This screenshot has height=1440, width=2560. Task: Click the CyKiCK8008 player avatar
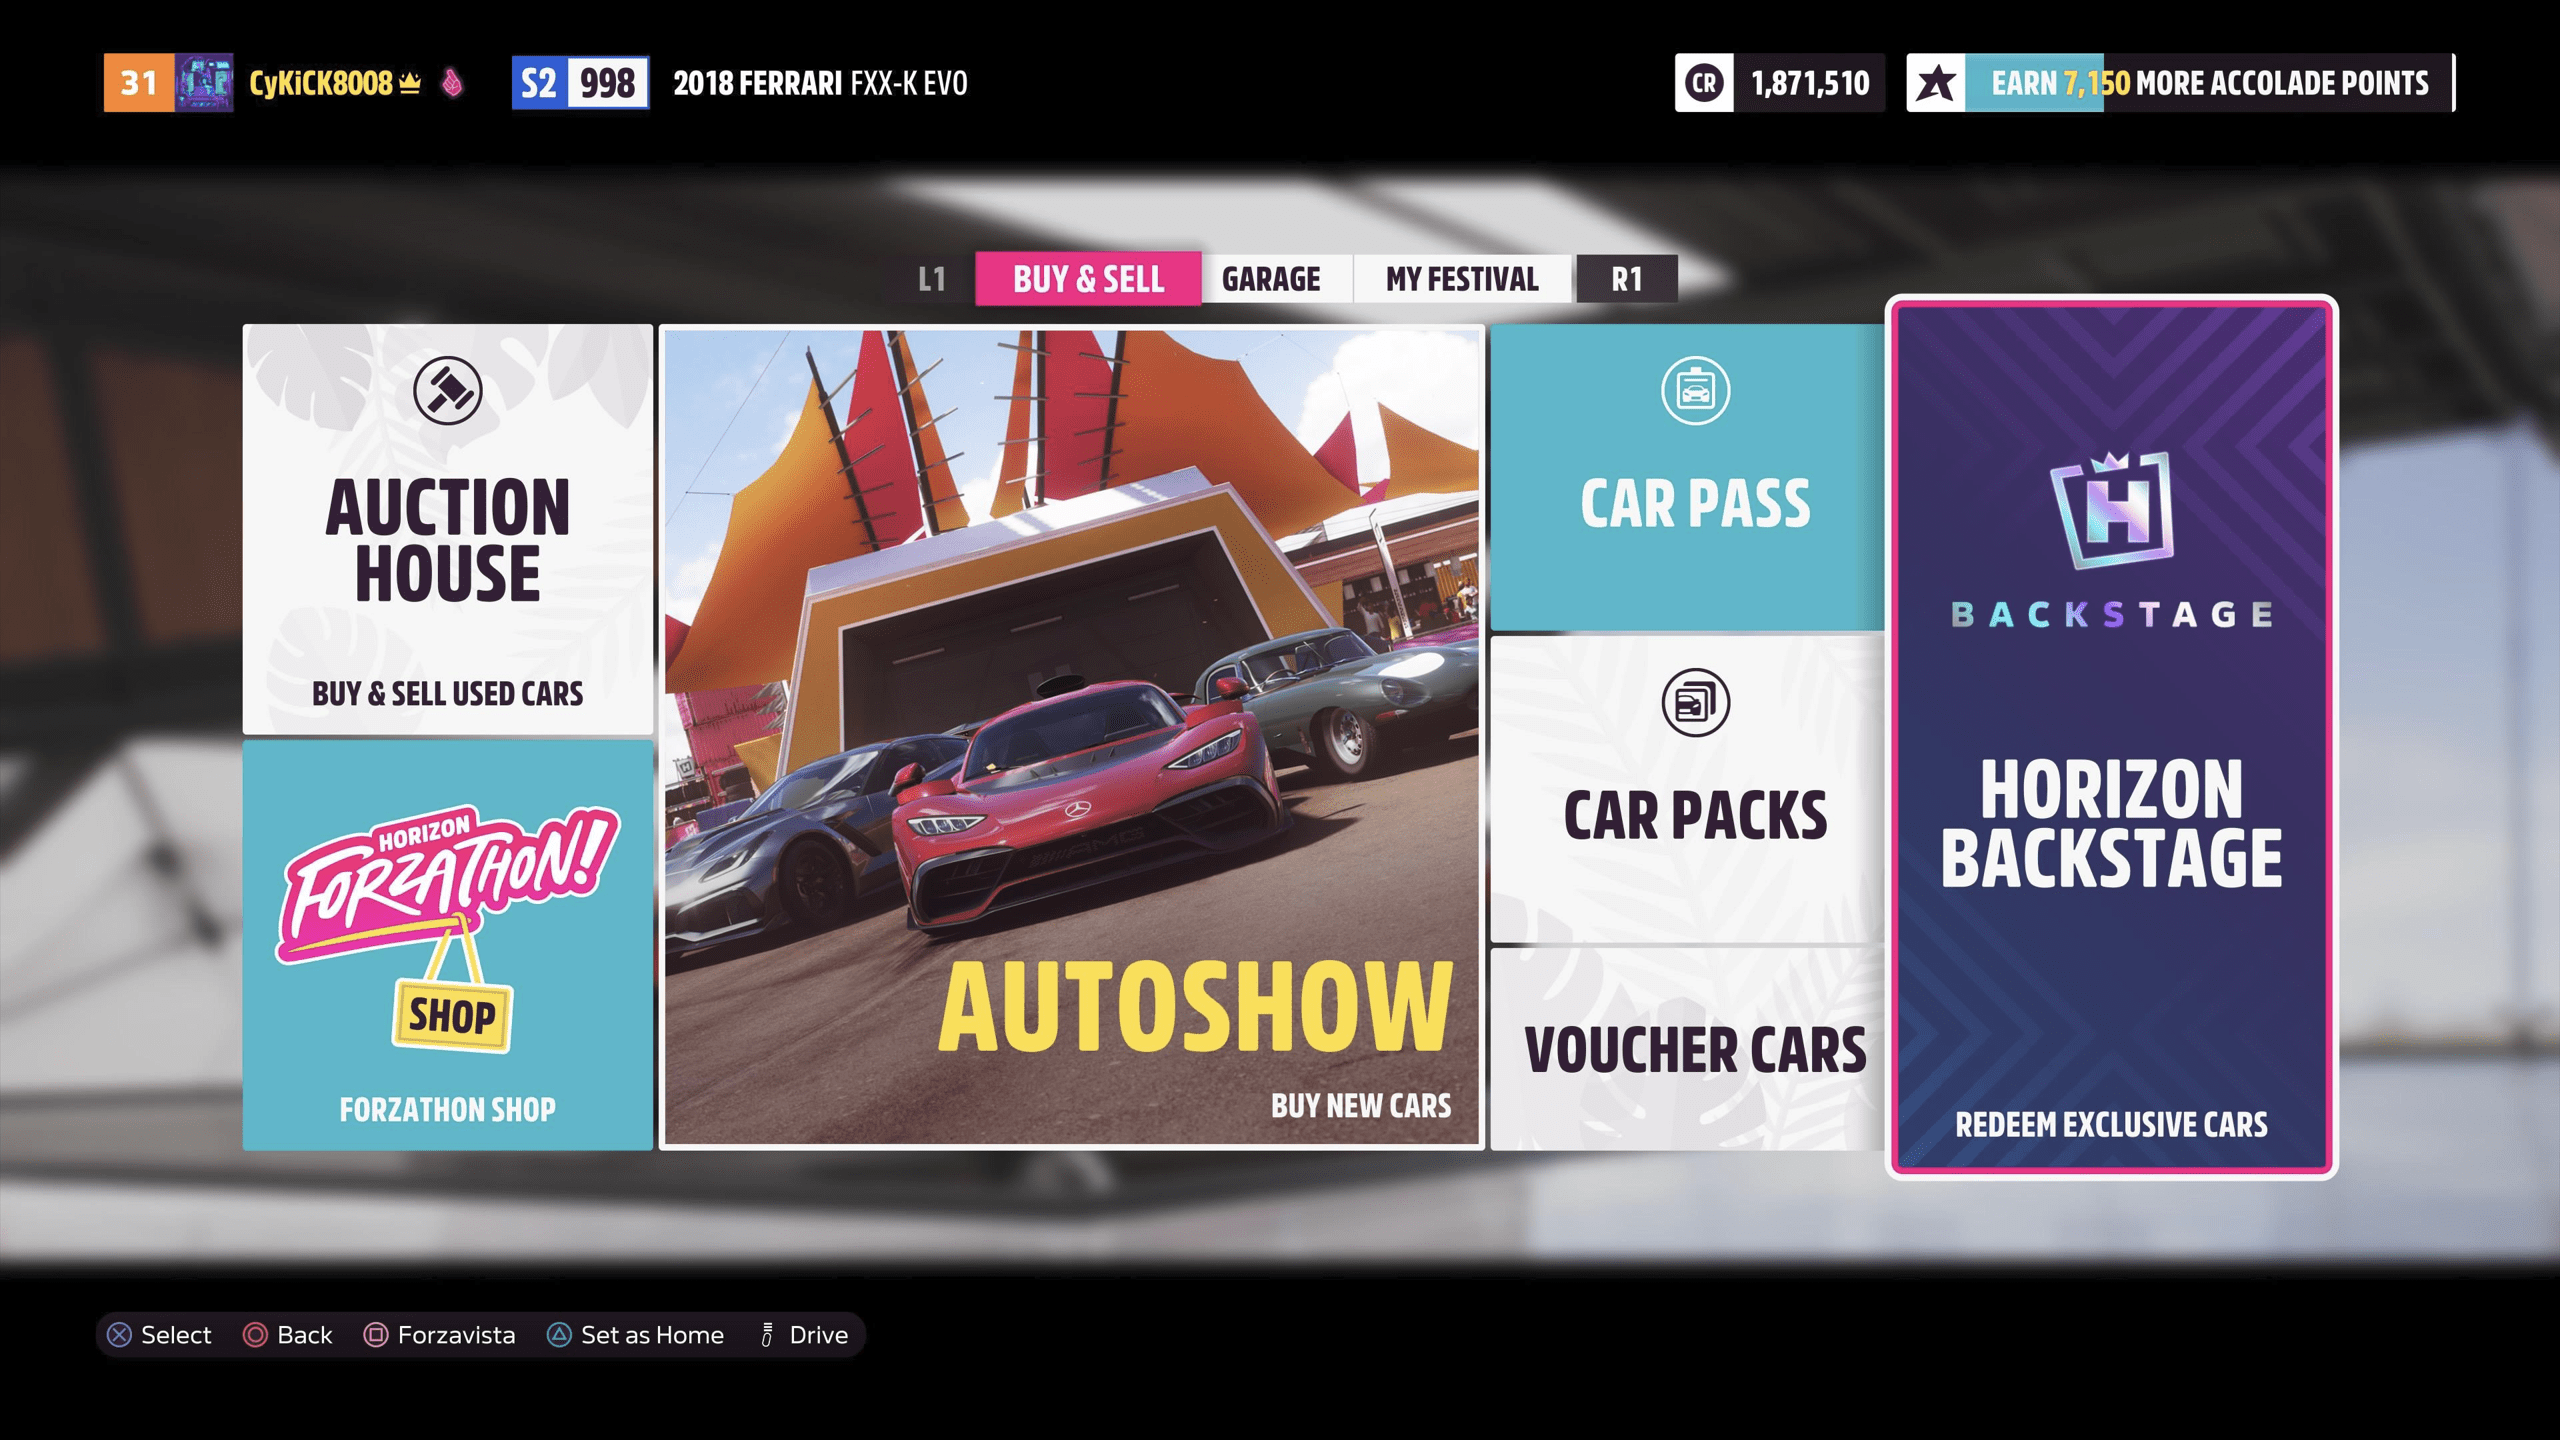205,83
